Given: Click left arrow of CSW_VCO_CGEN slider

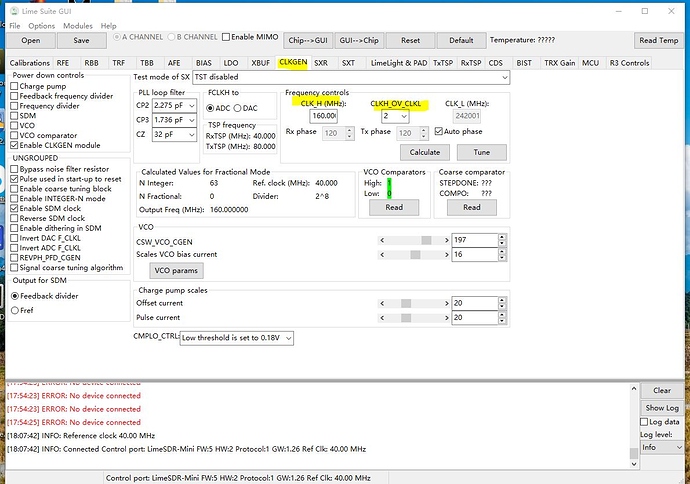Looking at the screenshot, I should [382, 240].
